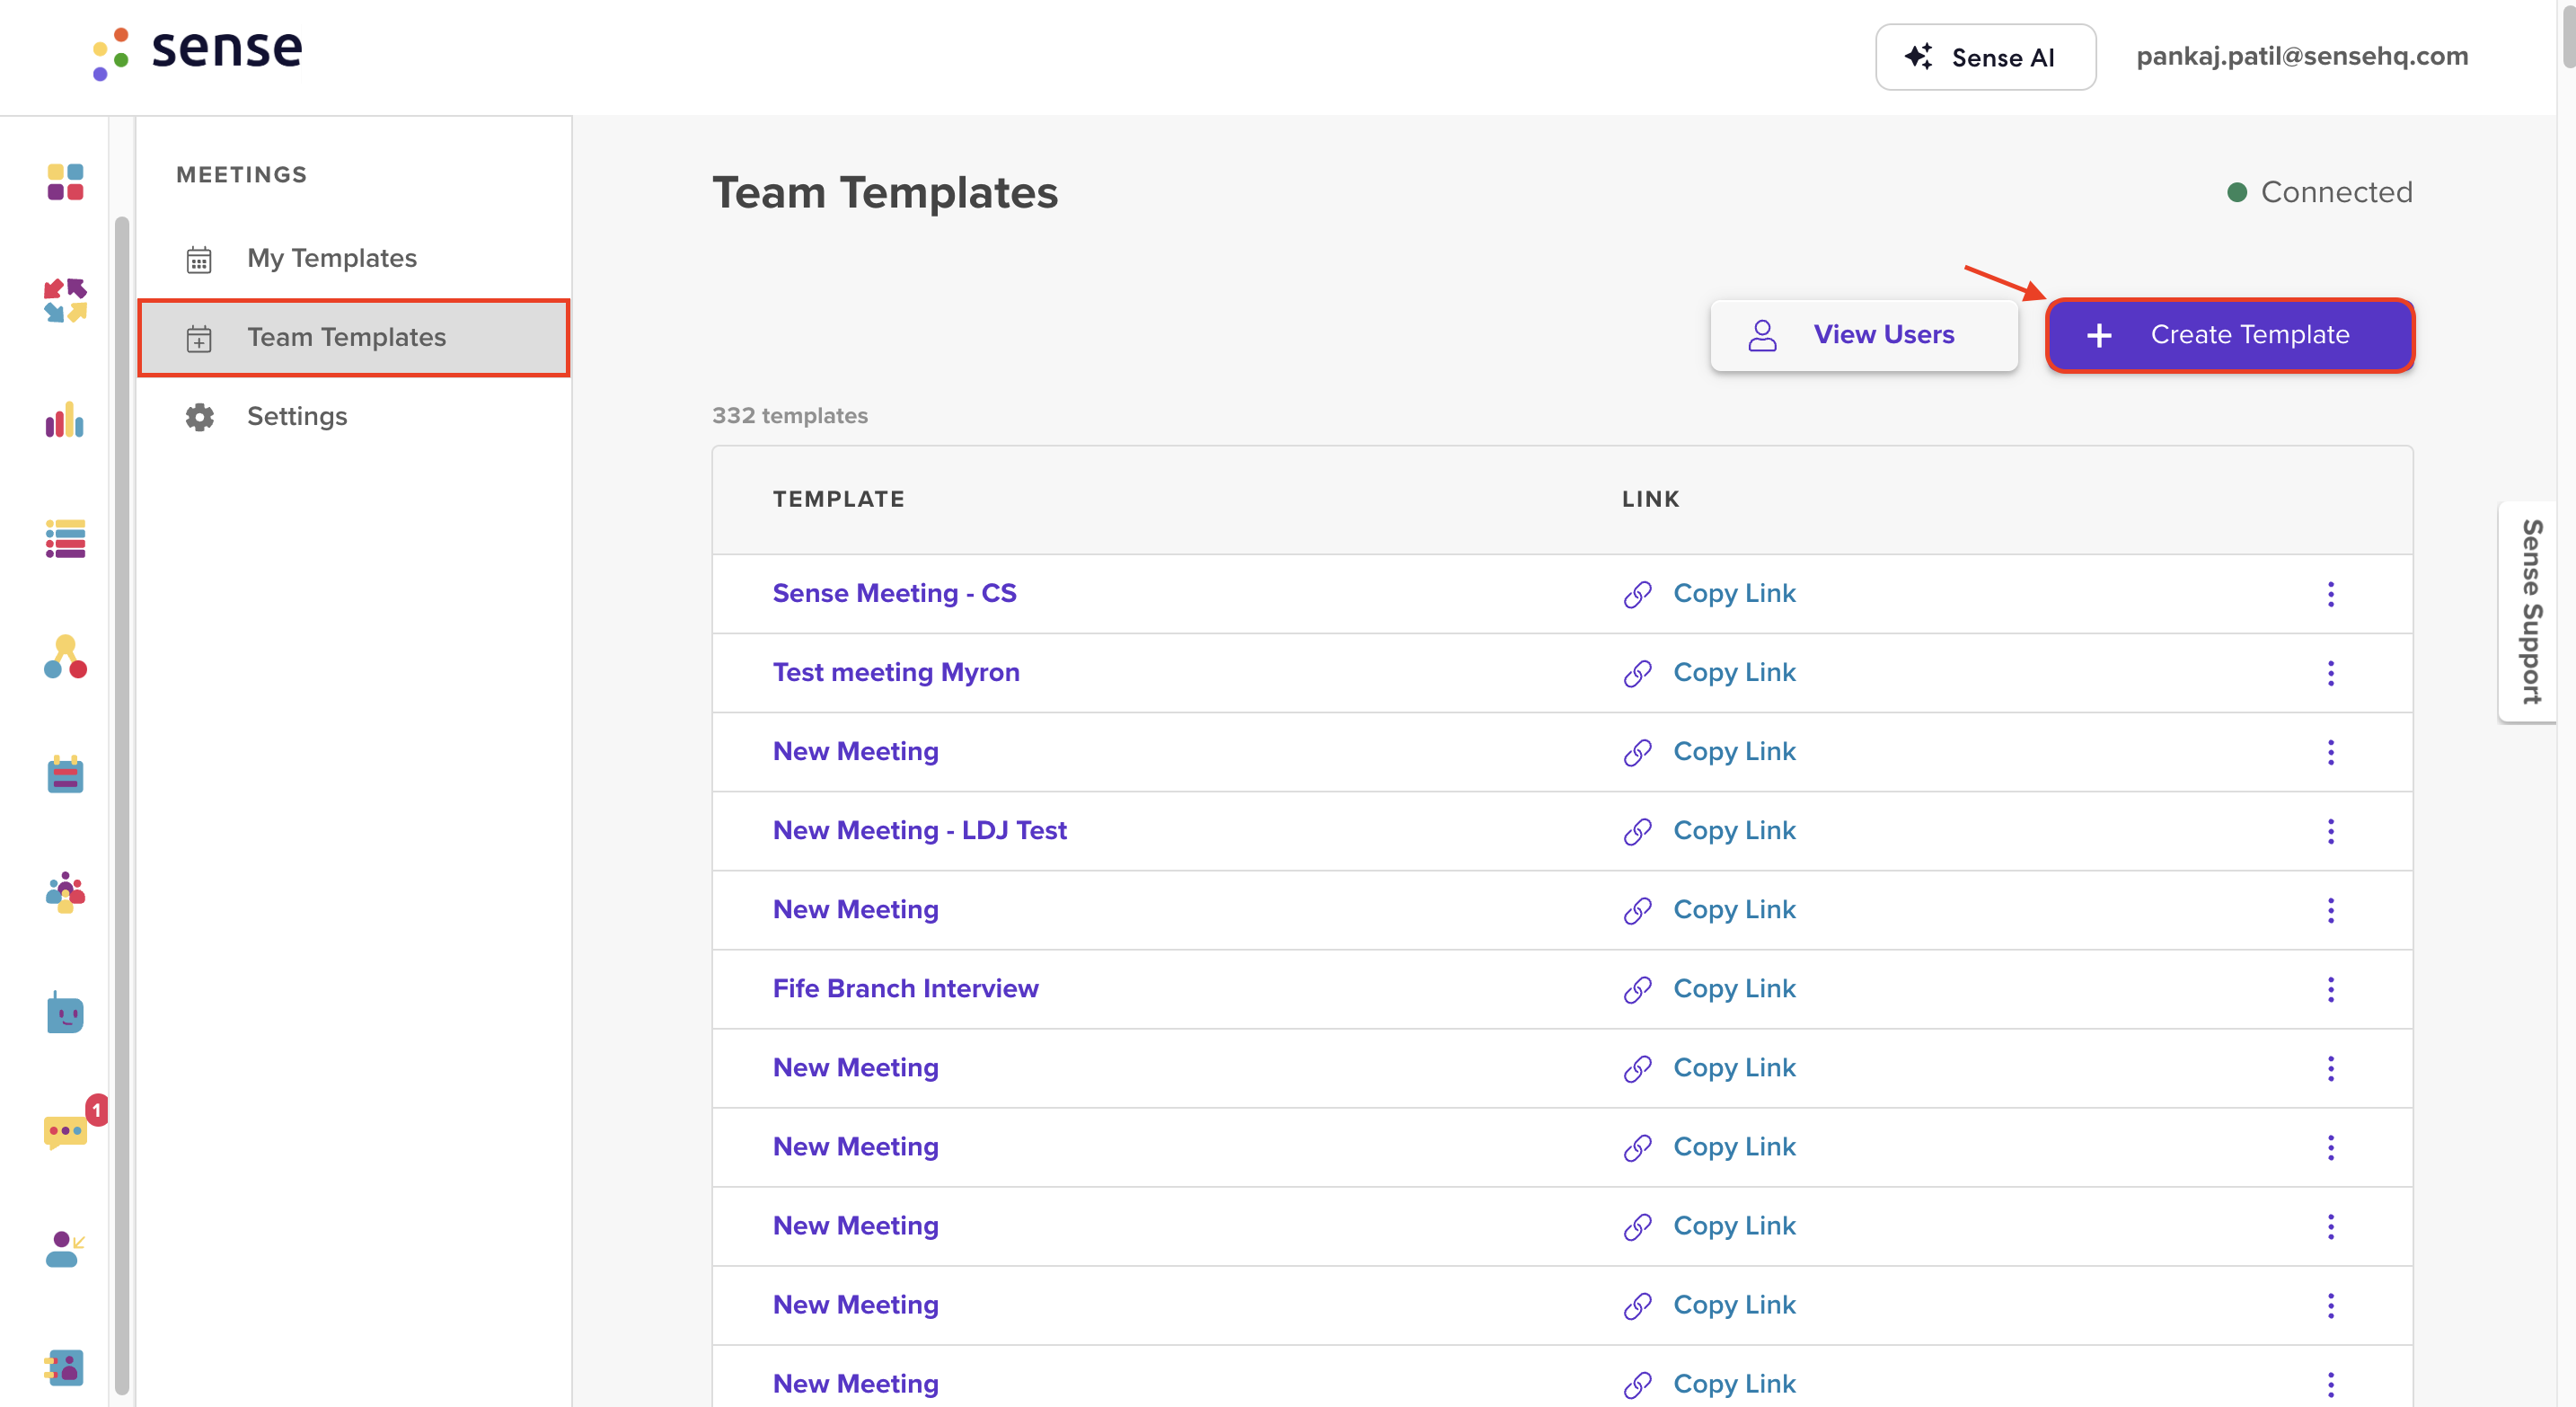Open the Test meeting Myron template
Image resolution: width=2576 pixels, height=1407 pixels.
tap(896, 672)
